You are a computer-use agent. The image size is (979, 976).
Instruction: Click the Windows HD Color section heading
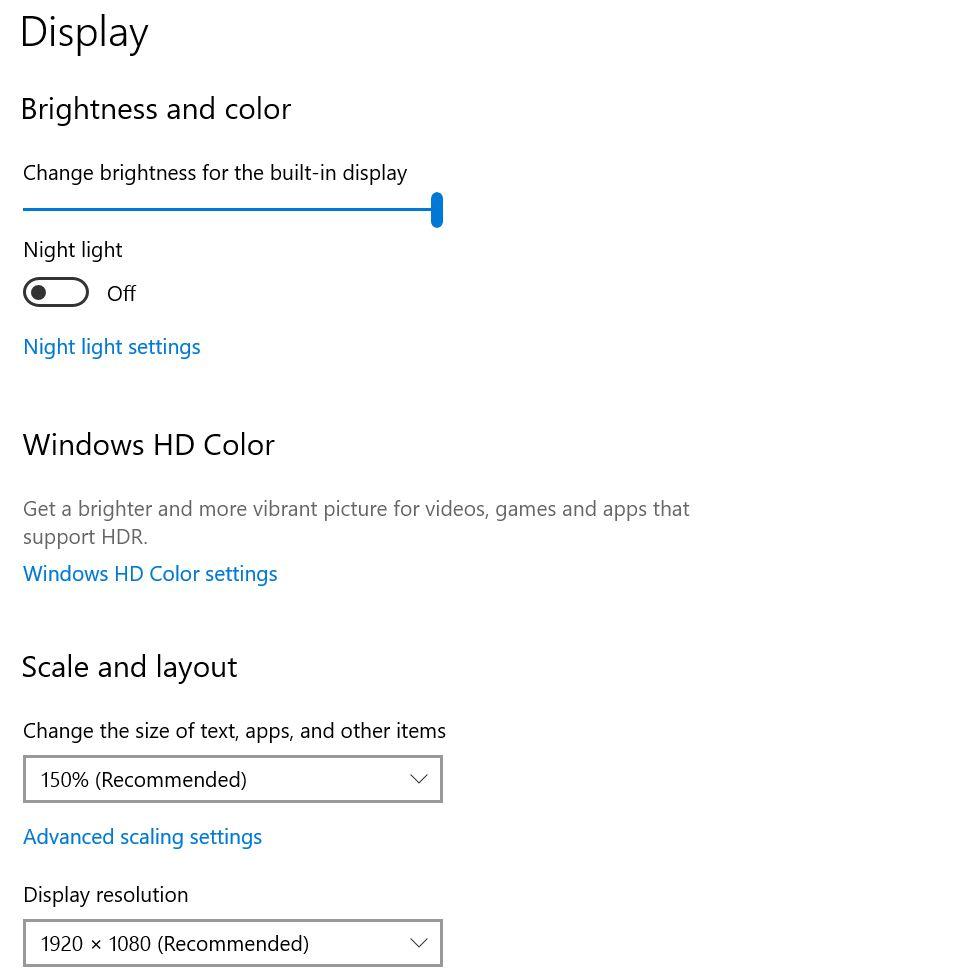(149, 445)
